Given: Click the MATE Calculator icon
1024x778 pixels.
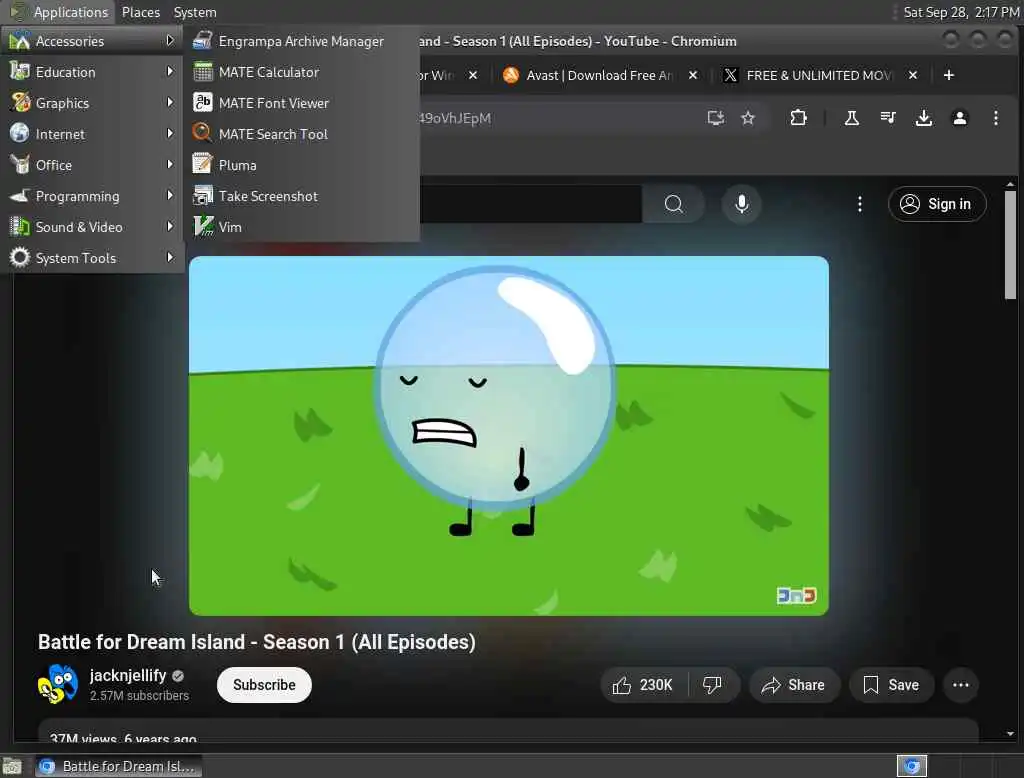Looking at the screenshot, I should 202,72.
